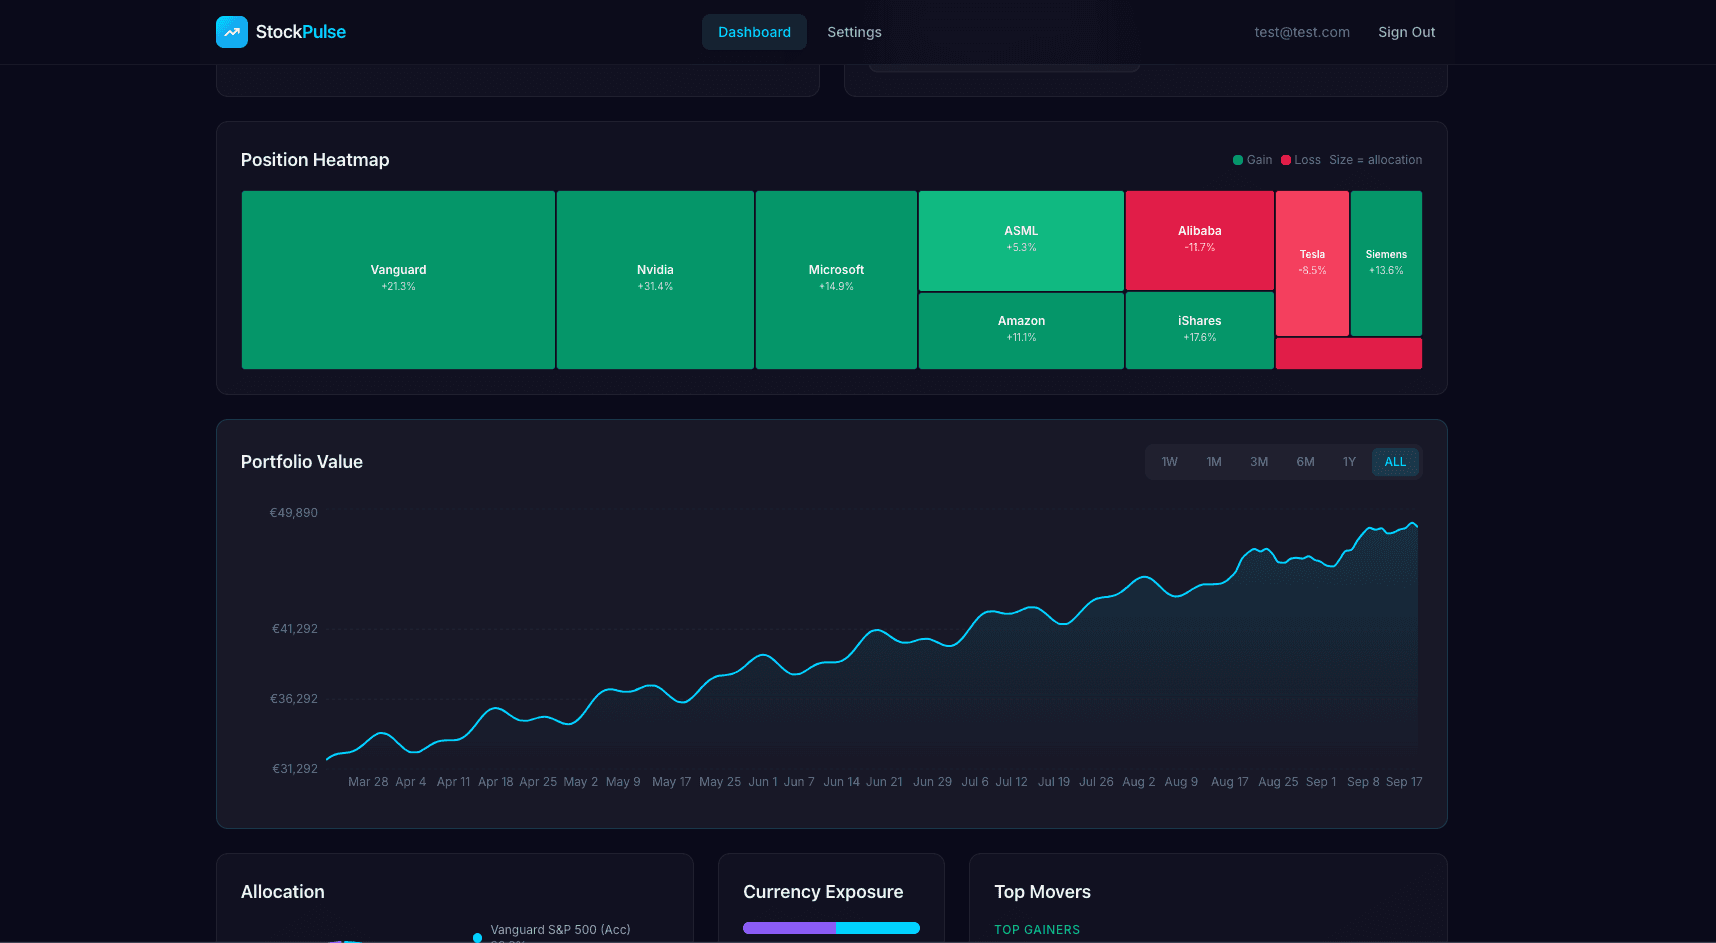Click the Vanguard S&P 500 (Acc) legend entry
1716x943 pixels.
(x=560, y=929)
